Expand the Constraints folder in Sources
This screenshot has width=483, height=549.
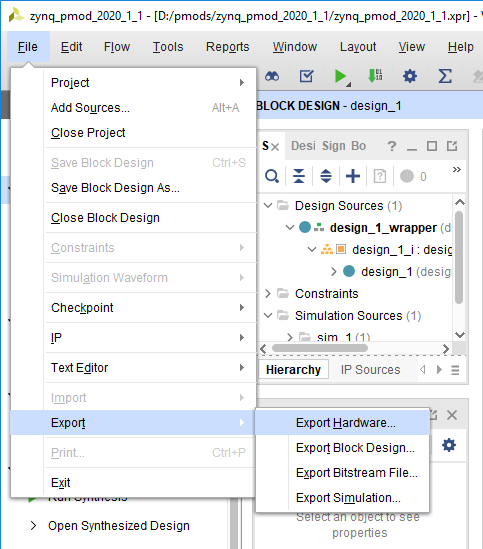pyautogui.click(x=268, y=293)
